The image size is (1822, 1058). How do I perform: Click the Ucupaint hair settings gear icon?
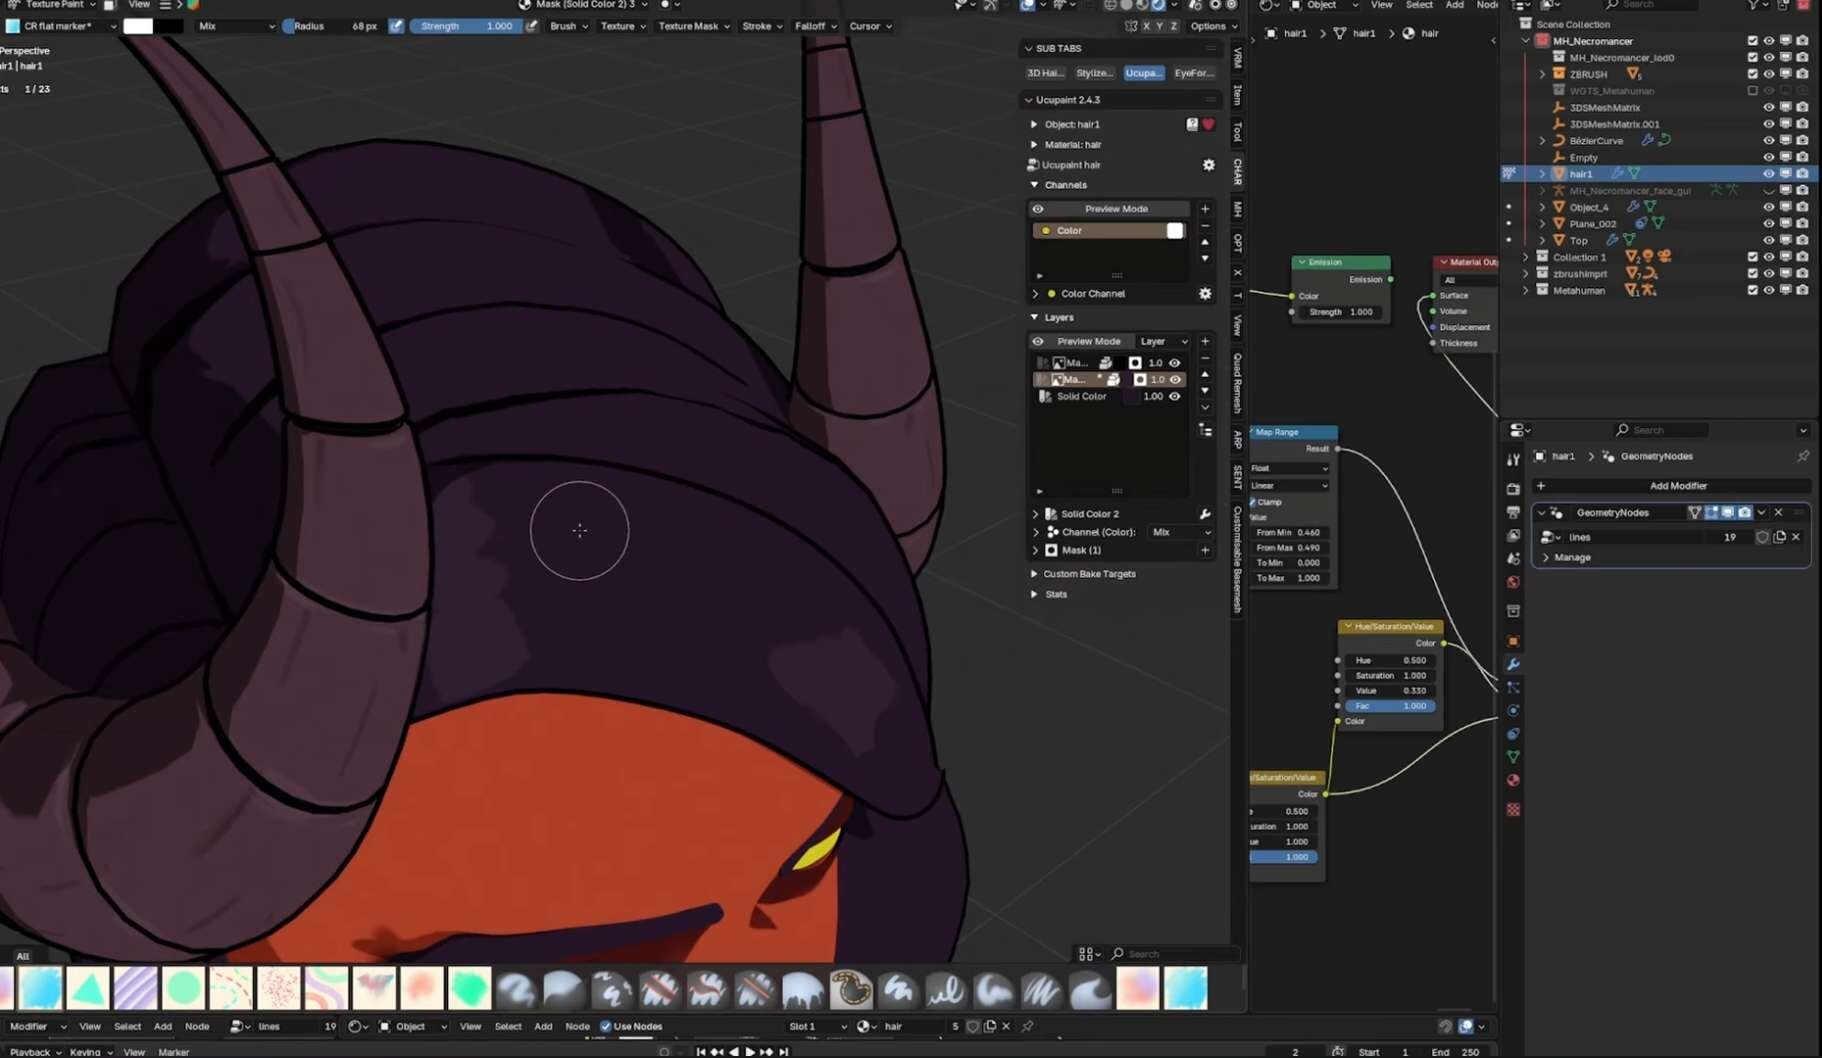pos(1208,165)
